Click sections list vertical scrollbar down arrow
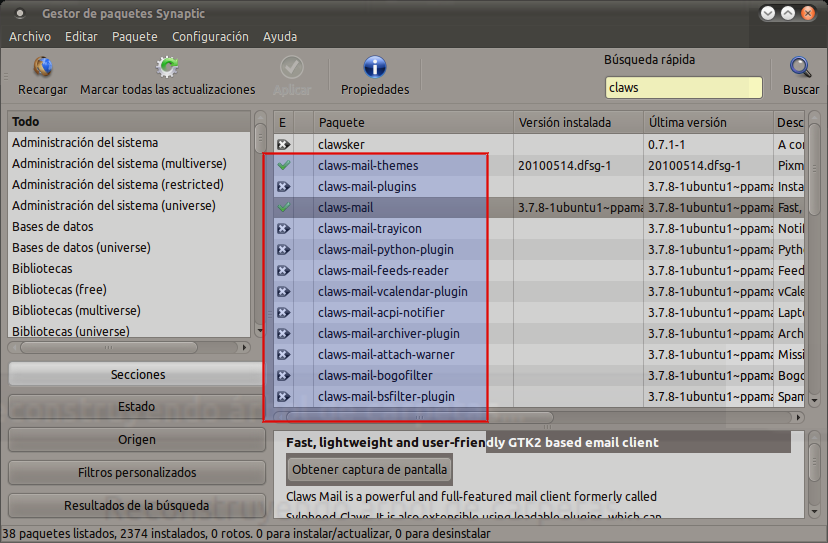Image resolution: width=828 pixels, height=543 pixels. pos(259,331)
